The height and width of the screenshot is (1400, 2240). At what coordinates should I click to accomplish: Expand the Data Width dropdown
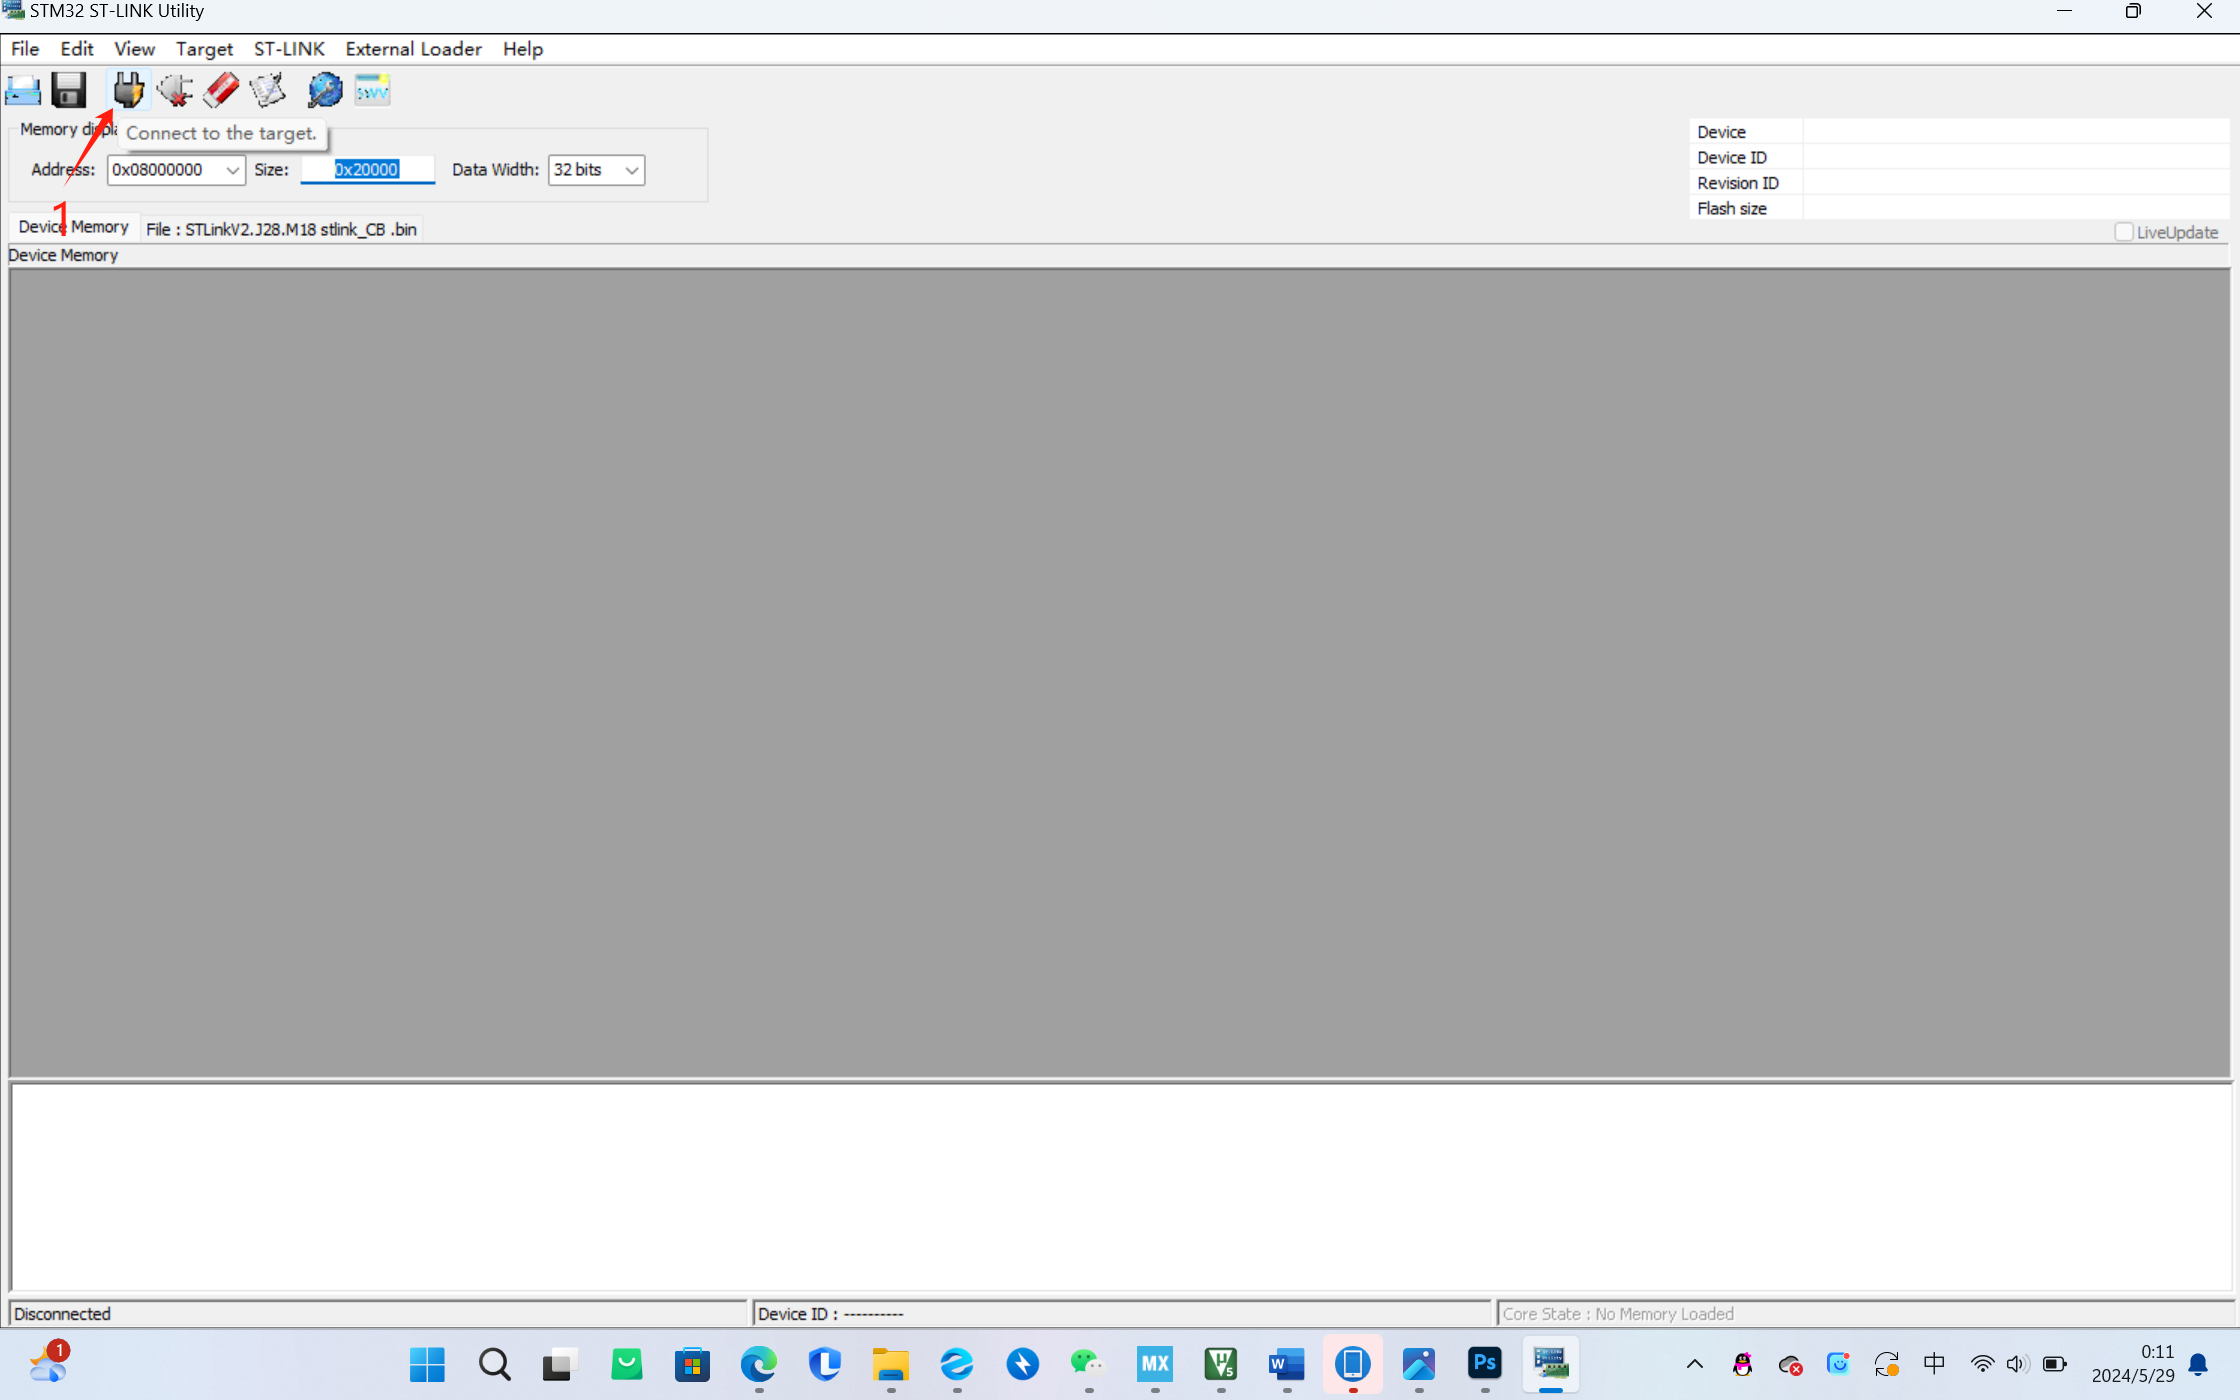pos(631,170)
